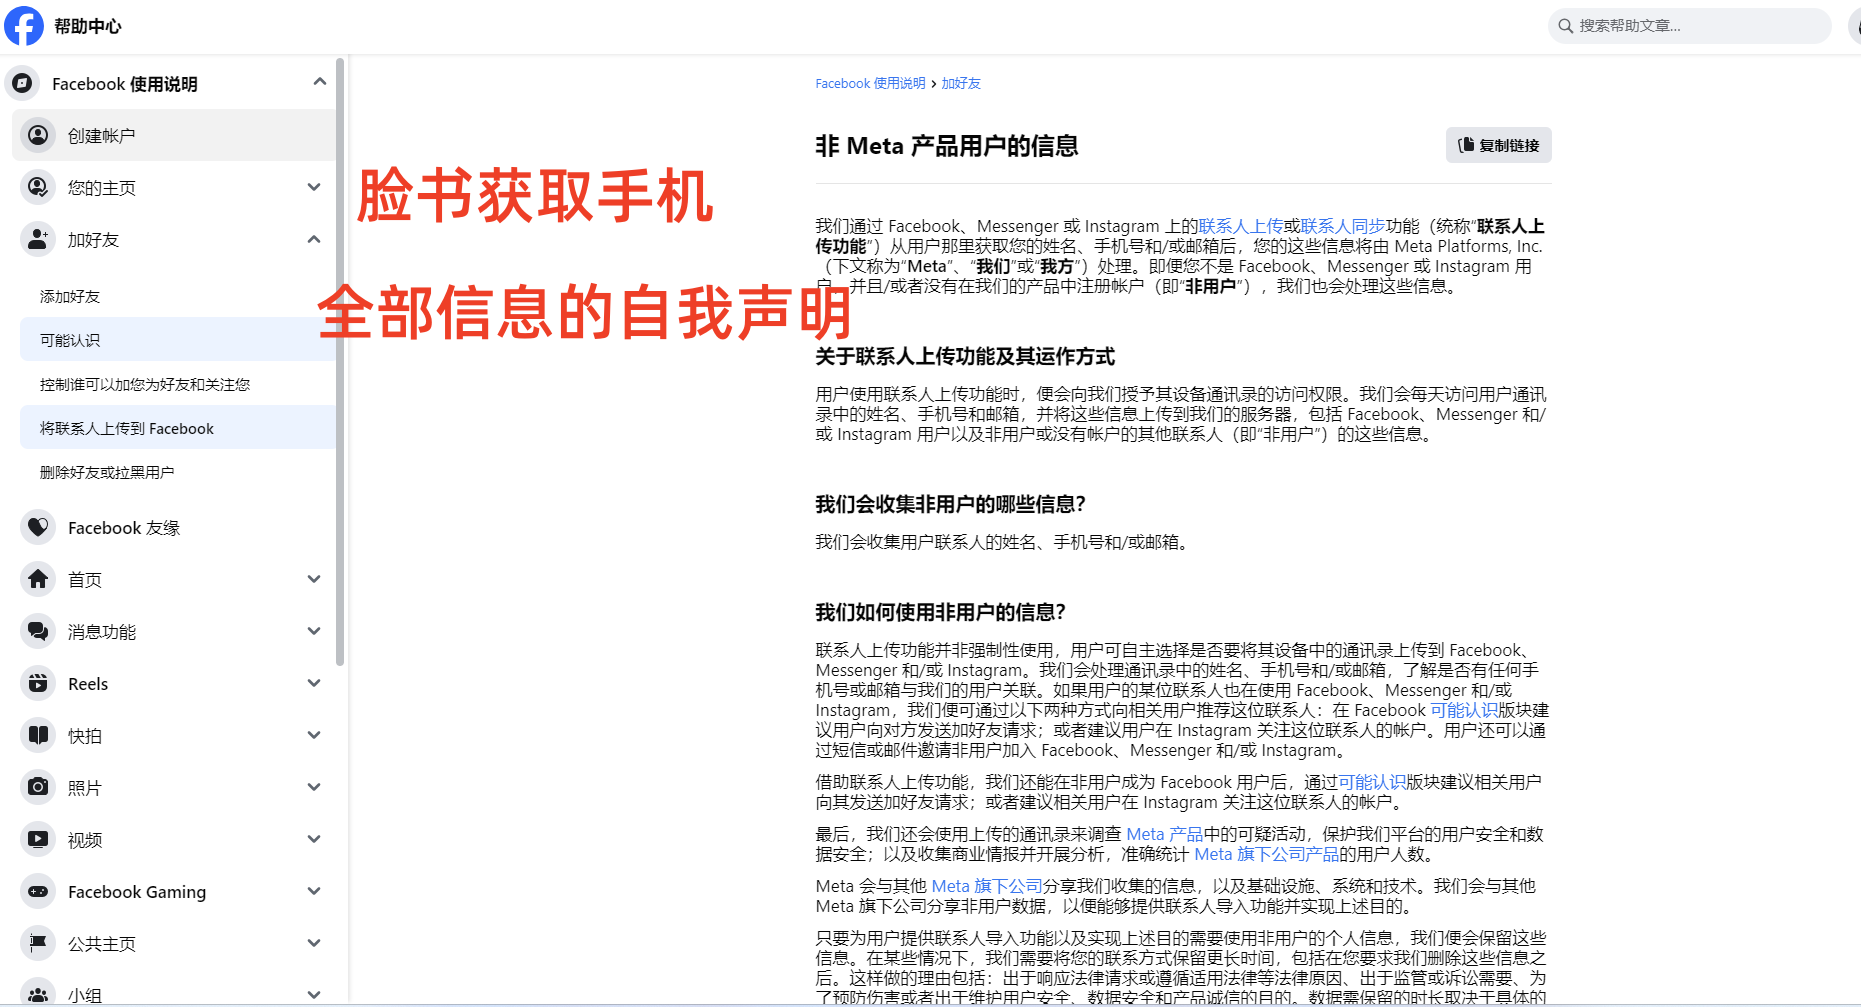Expand the 公共主页 section chevron
Image resolution: width=1861 pixels, height=1007 pixels.
[314, 943]
